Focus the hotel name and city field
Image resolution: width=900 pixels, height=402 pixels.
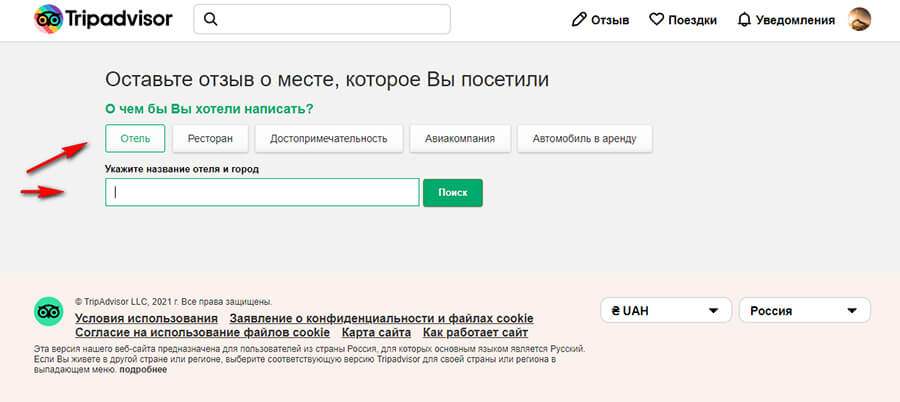[x=262, y=192]
